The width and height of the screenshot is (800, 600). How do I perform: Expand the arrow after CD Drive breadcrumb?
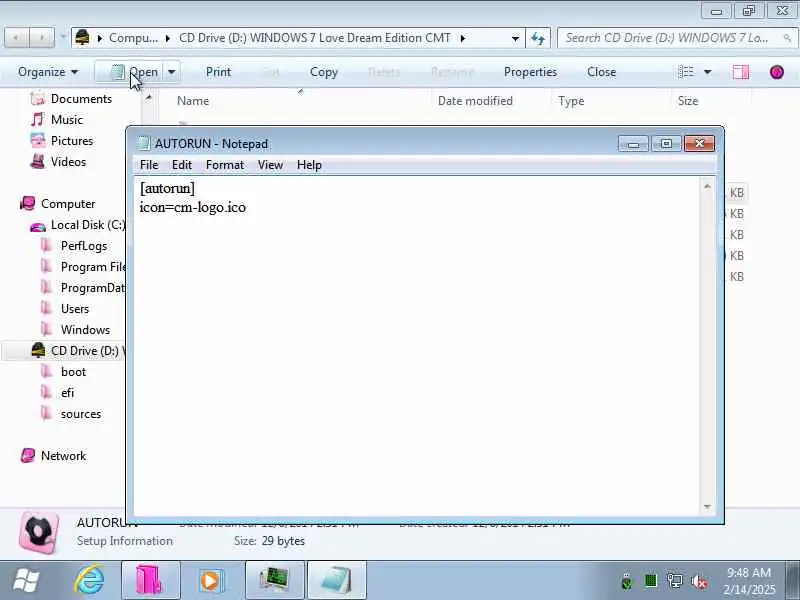click(x=463, y=38)
